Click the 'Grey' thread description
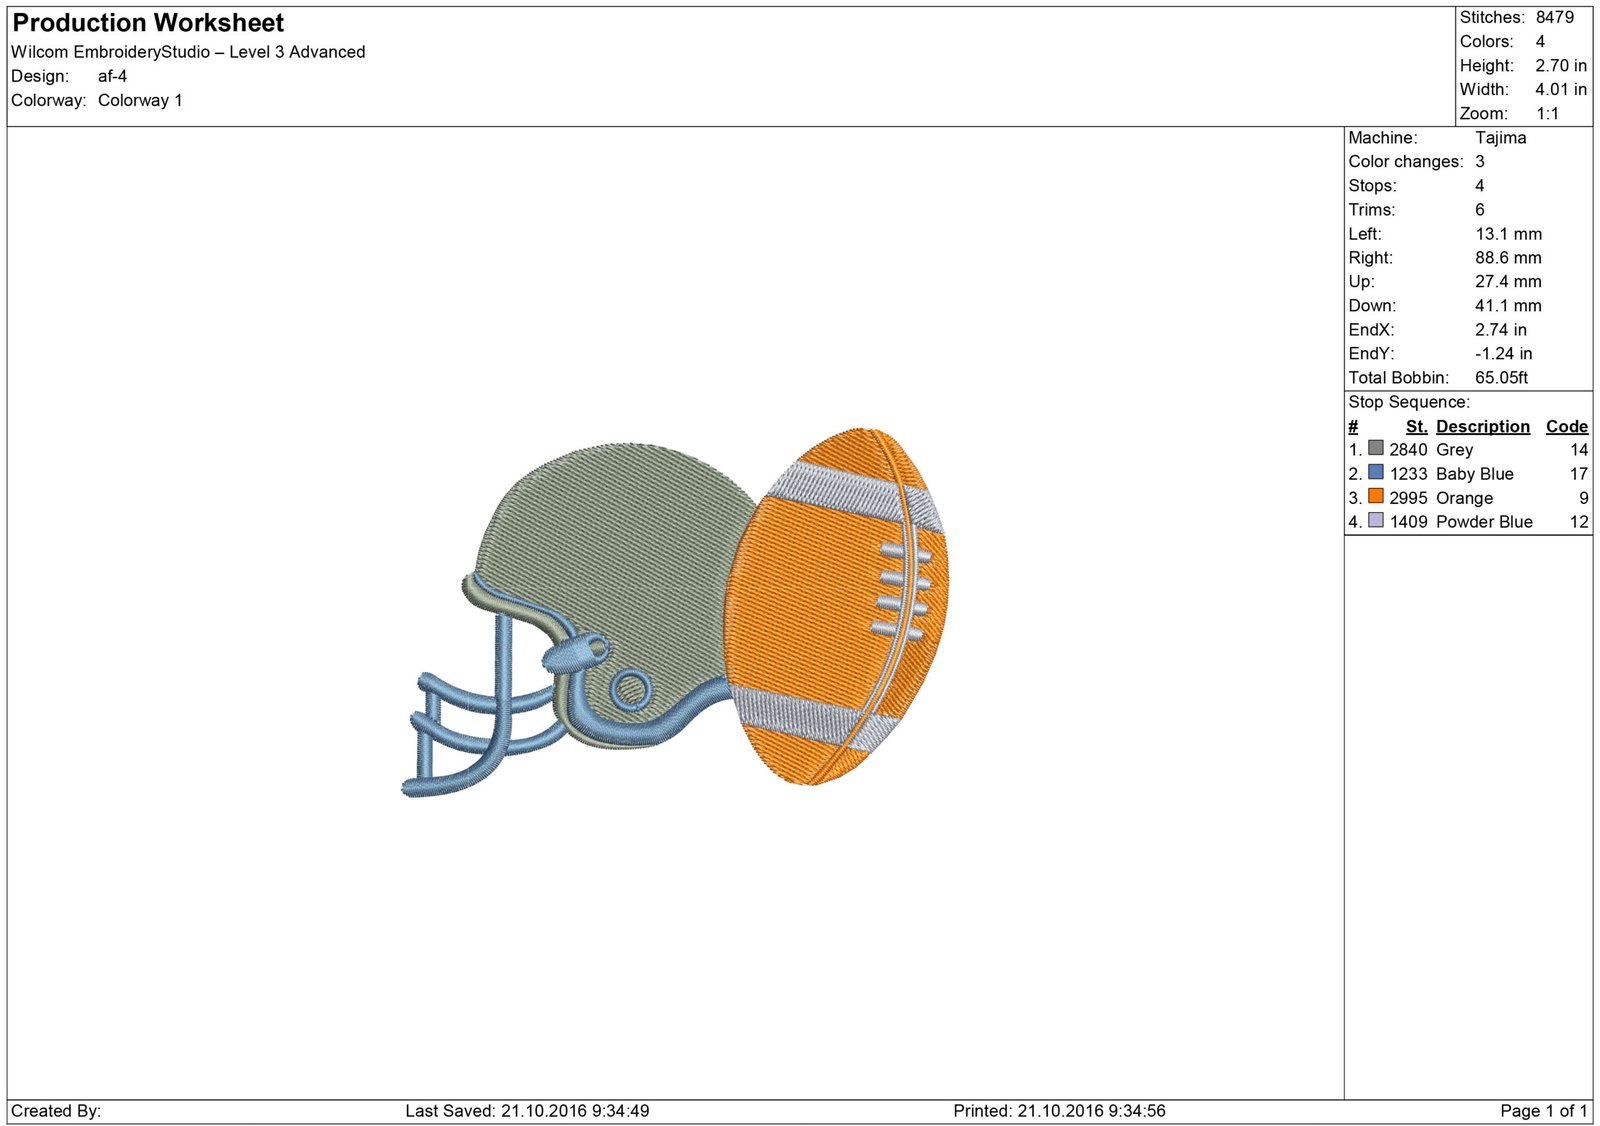 point(1455,450)
